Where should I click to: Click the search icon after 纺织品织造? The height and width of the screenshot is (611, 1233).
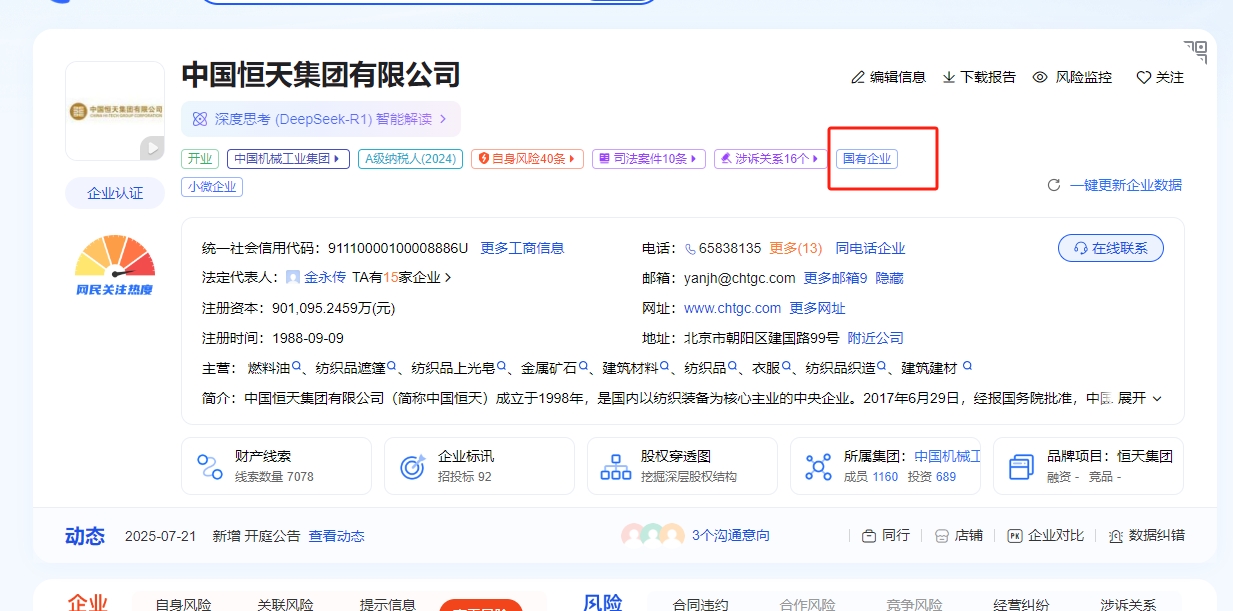[x=882, y=367]
